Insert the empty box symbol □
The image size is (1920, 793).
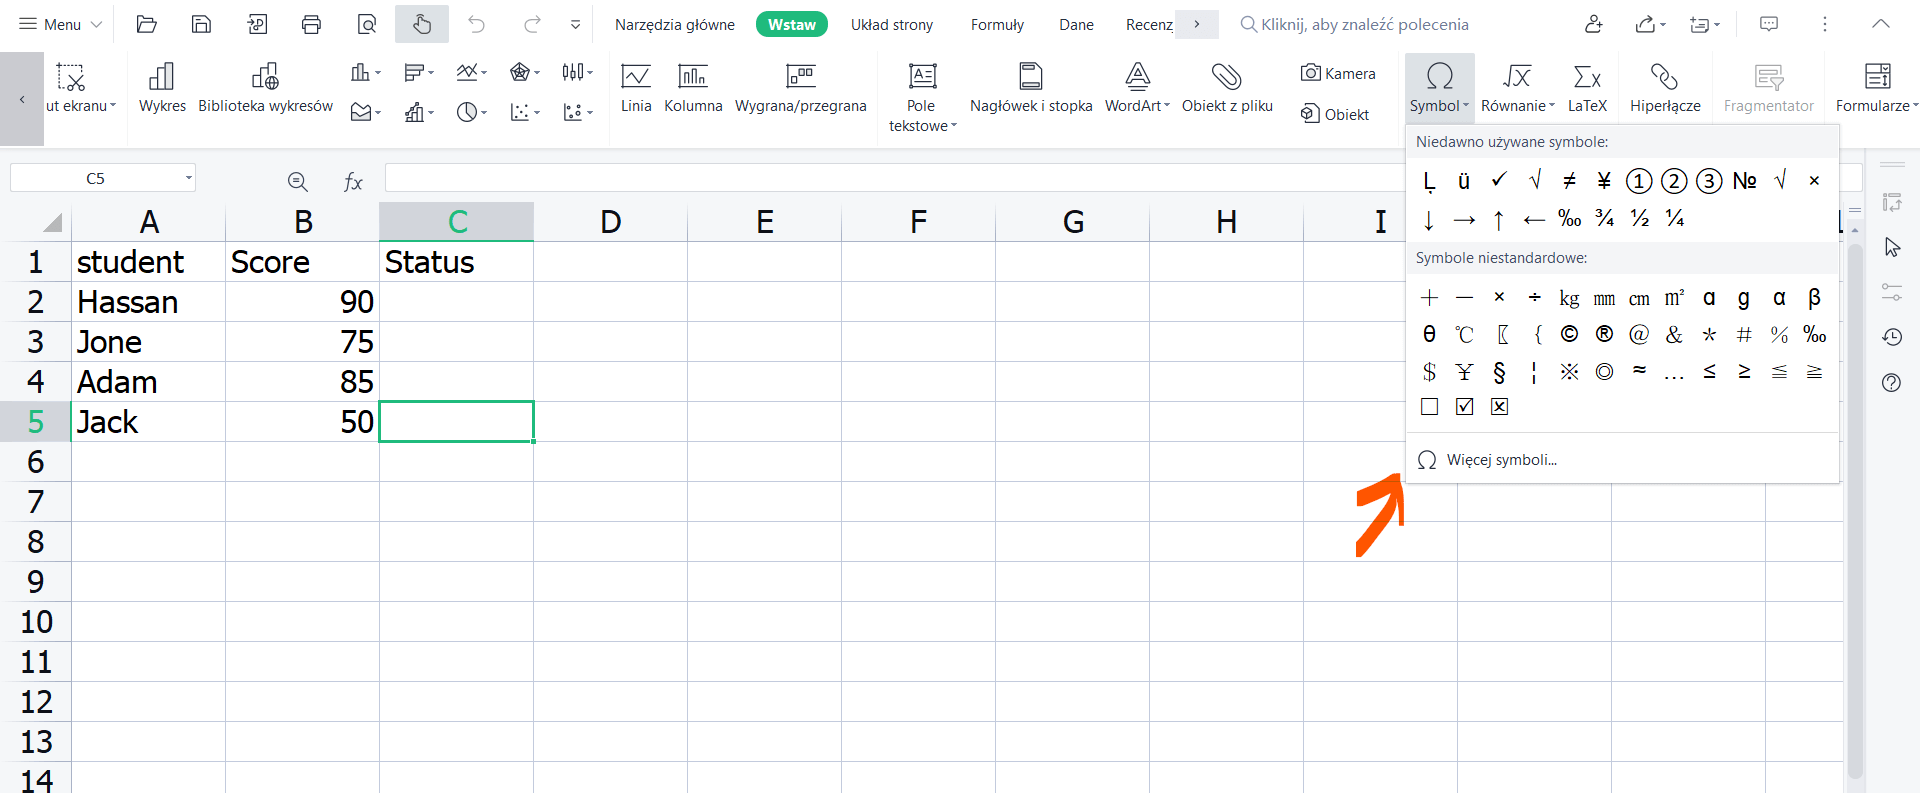pos(1429,406)
